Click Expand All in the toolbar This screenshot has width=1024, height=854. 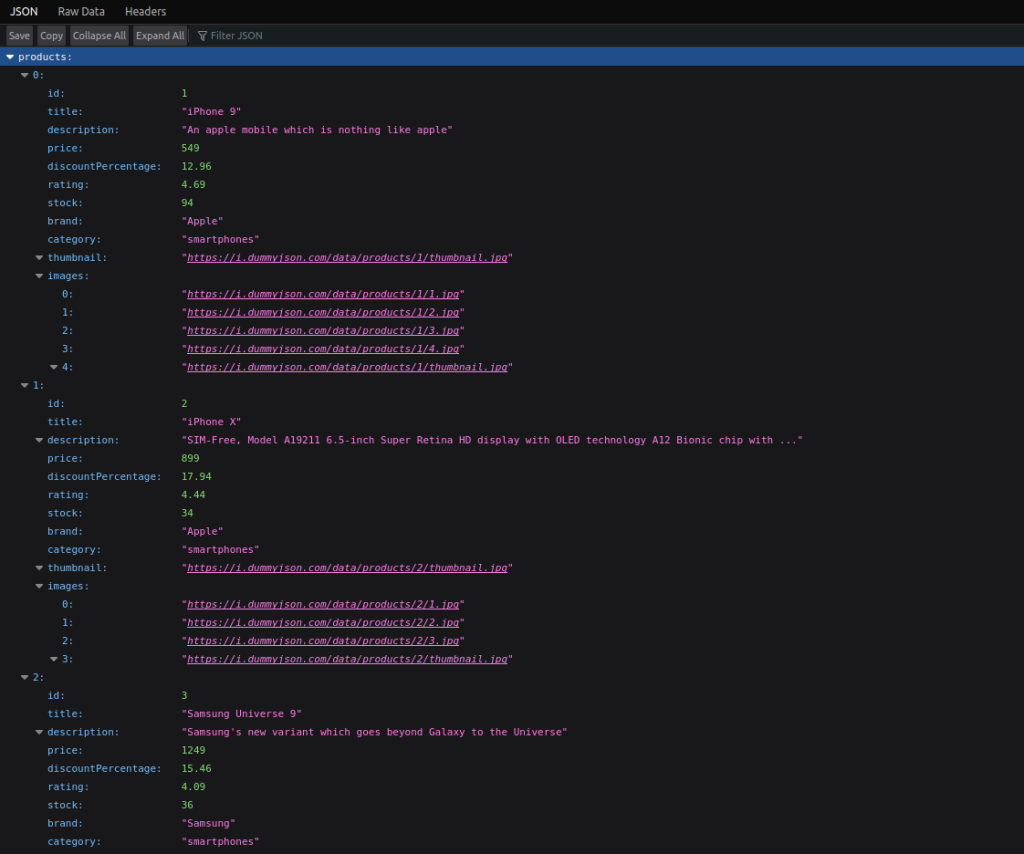[x=160, y=35]
